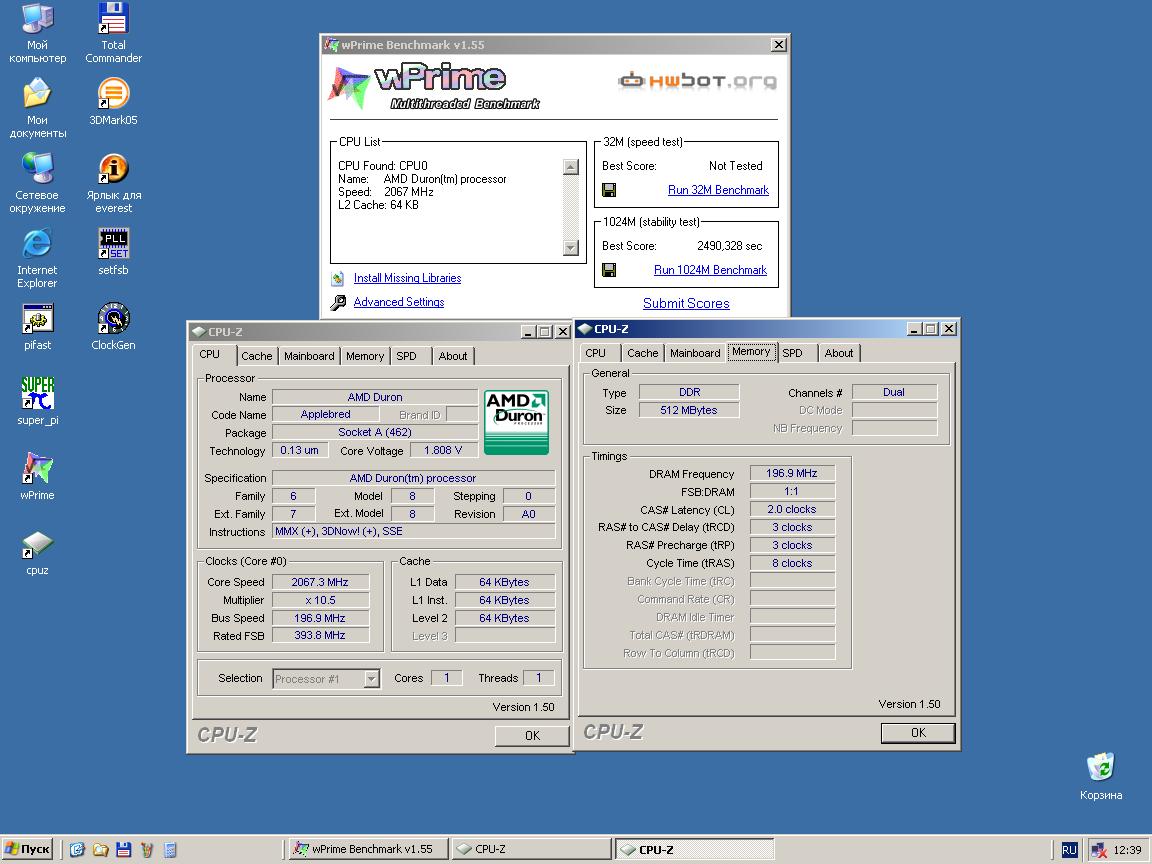Open the wPrime desktop shortcut
The height and width of the screenshot is (864, 1152).
coord(37,477)
